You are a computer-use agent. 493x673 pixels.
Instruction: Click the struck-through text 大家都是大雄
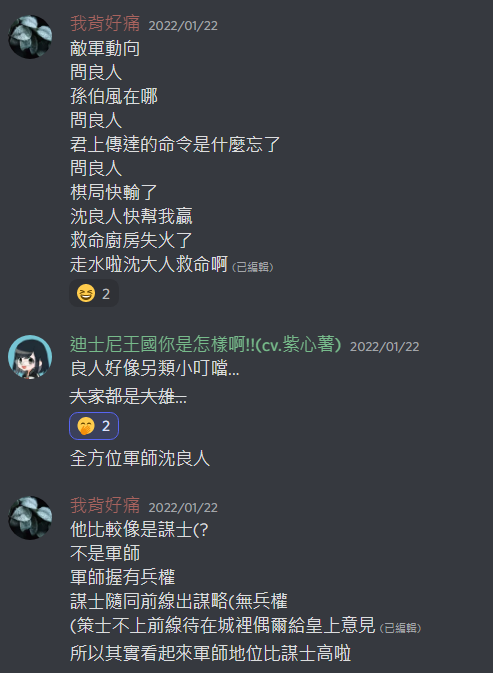point(128,396)
